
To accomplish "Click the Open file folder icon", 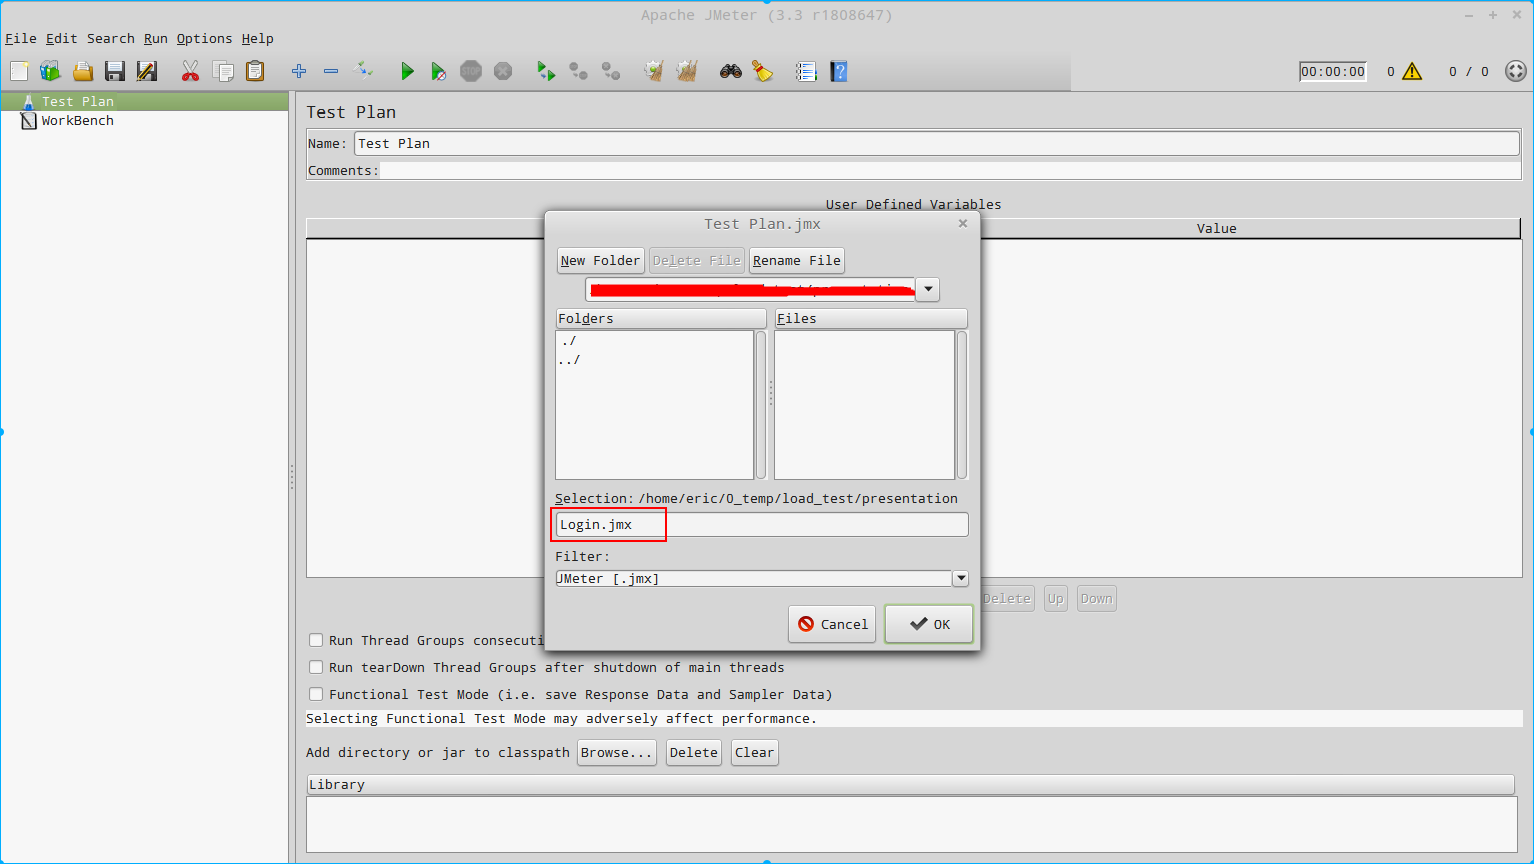I will coord(83,71).
